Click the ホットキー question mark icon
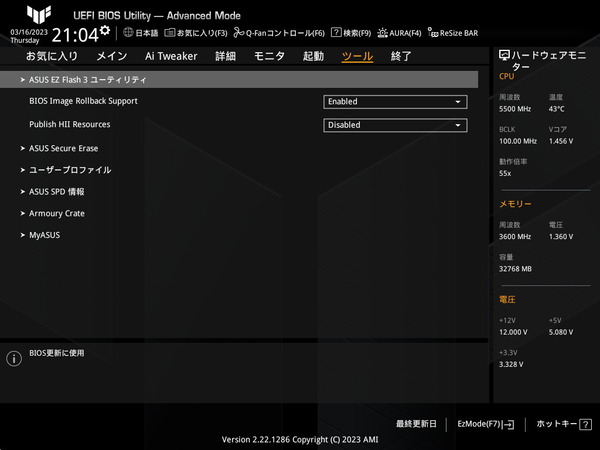Image resolution: width=600 pixels, height=450 pixels. (x=585, y=424)
